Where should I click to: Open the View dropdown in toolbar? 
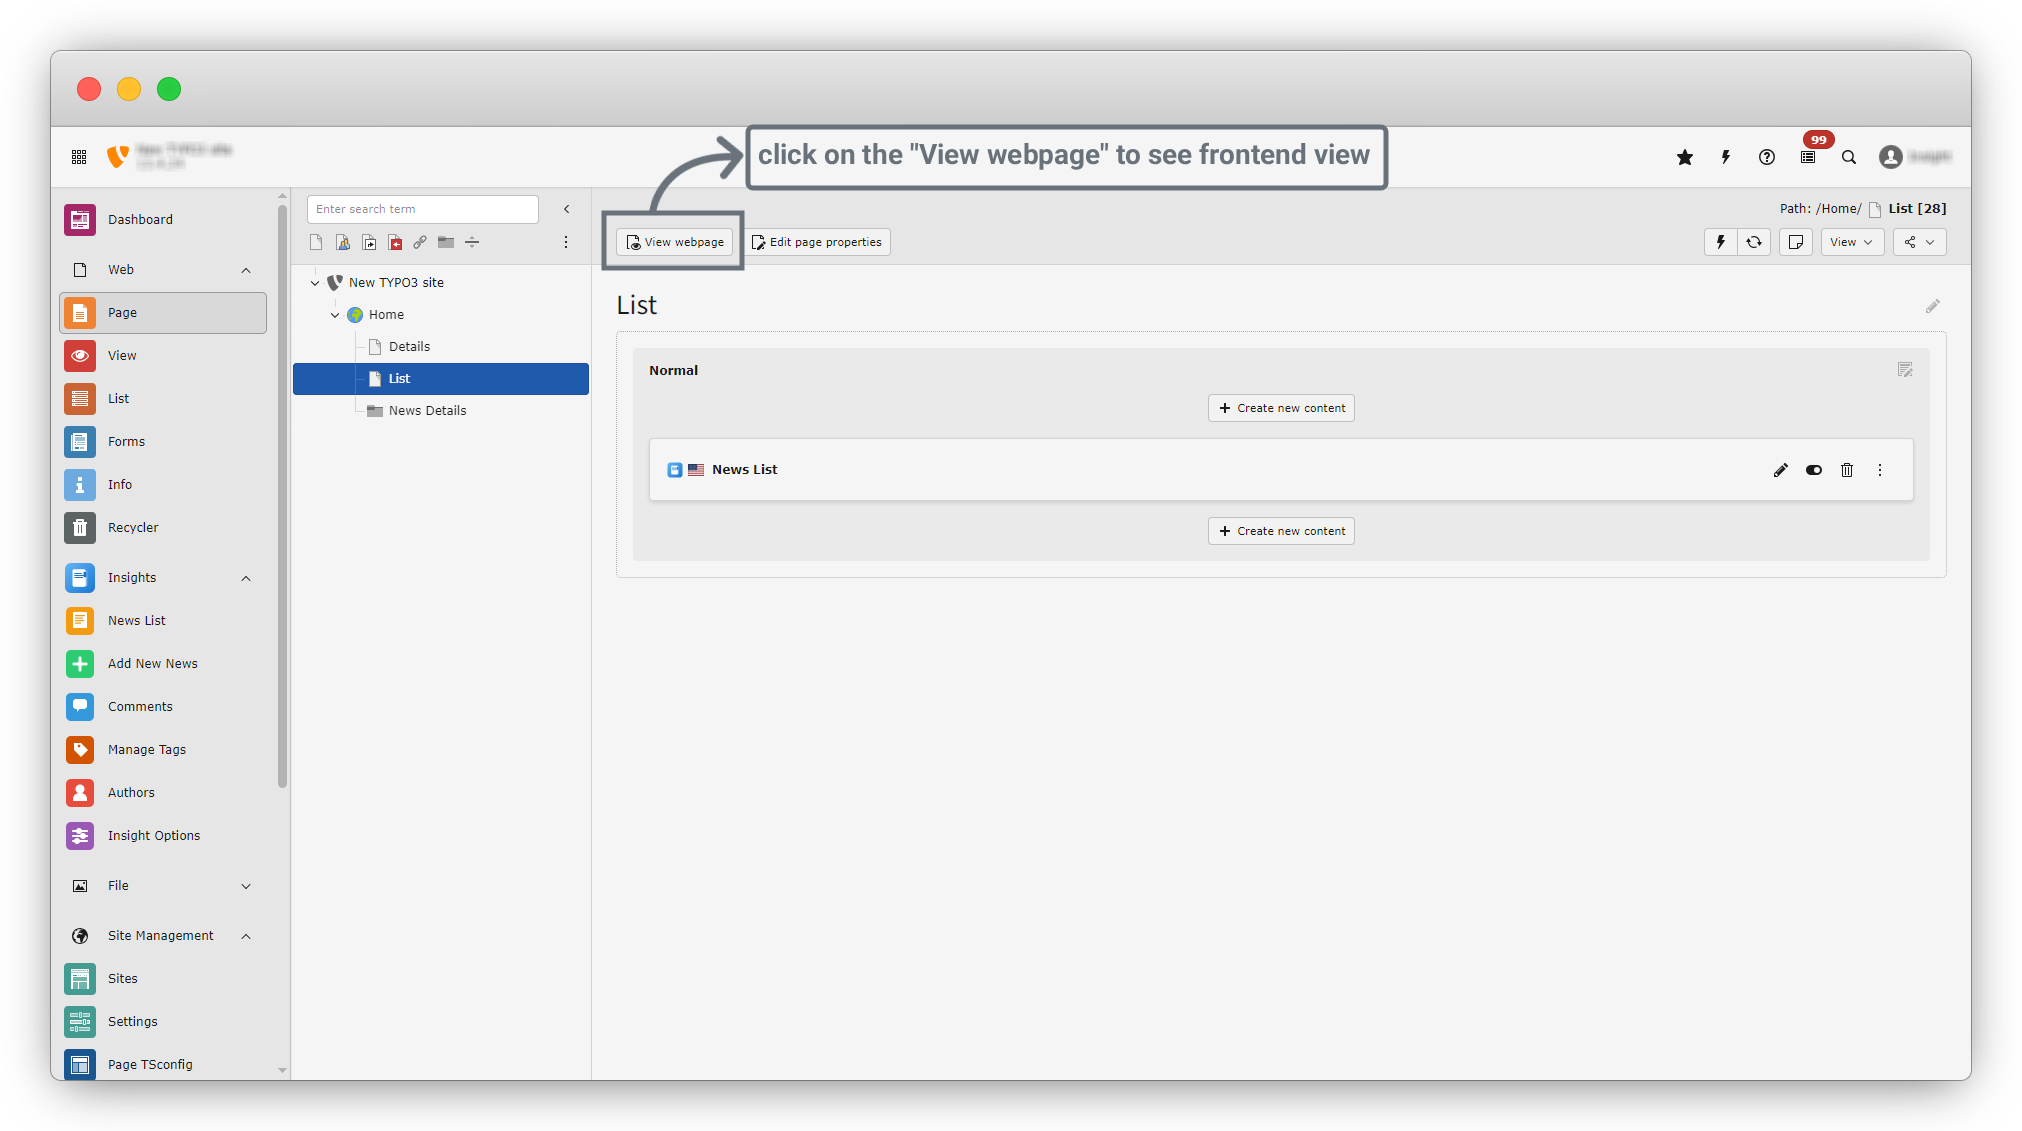pos(1851,242)
